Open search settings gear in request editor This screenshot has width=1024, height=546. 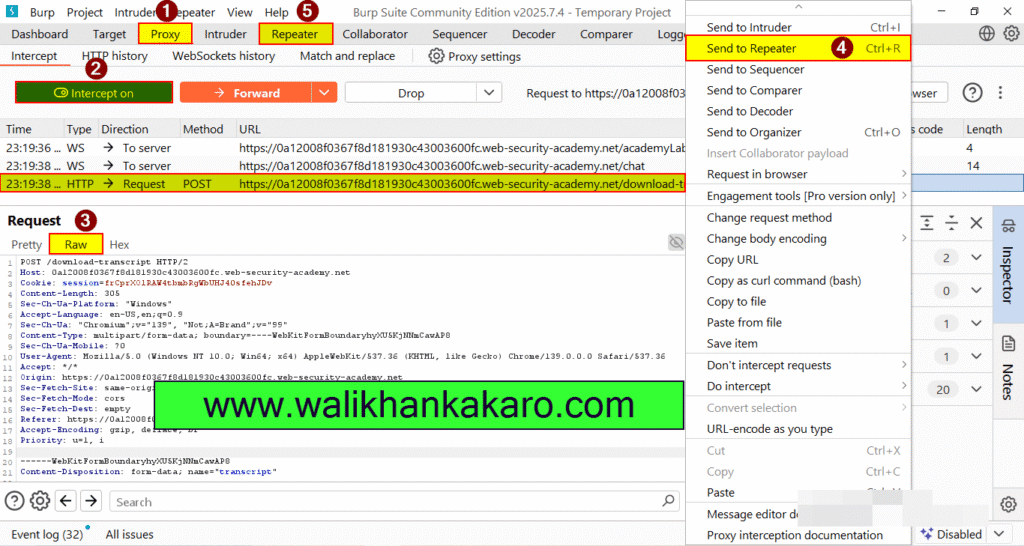pyautogui.click(x=40, y=501)
